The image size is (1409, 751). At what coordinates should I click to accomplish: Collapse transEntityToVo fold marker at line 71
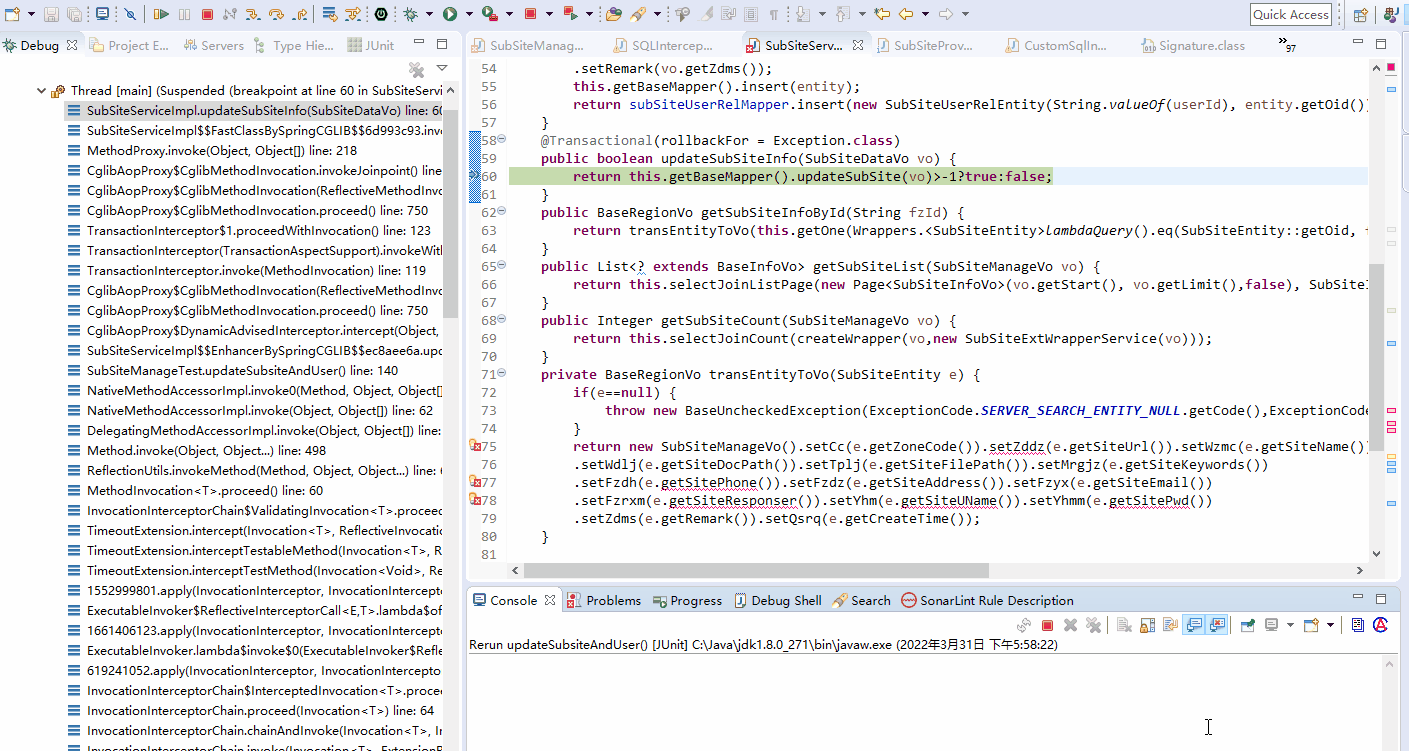502,374
